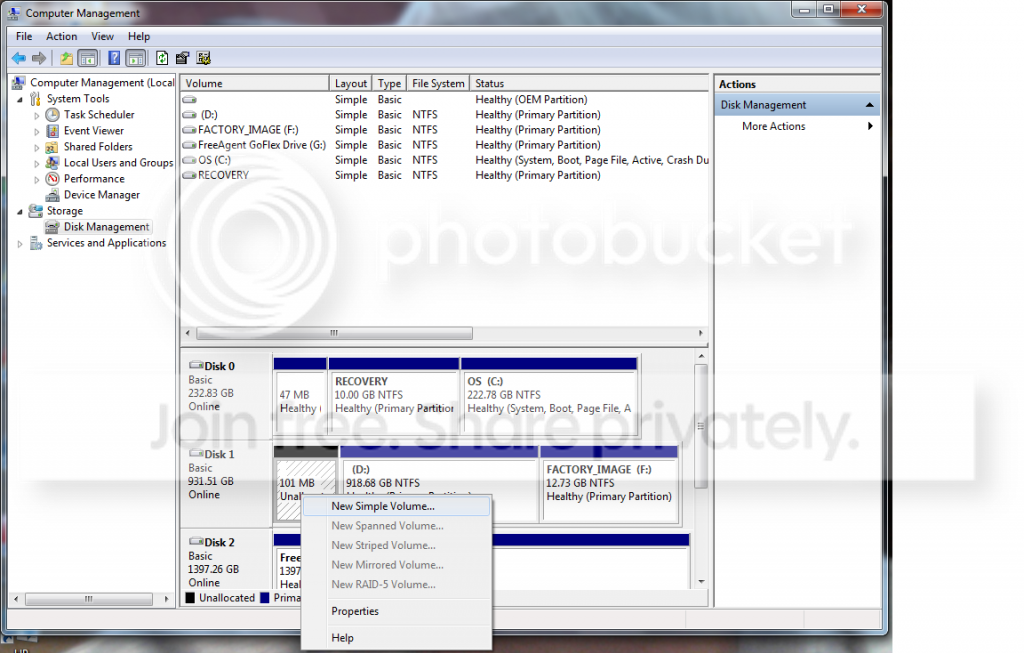This screenshot has height=653, width=1024.
Task: Collapse the Storage tree node
Action: coord(20,212)
